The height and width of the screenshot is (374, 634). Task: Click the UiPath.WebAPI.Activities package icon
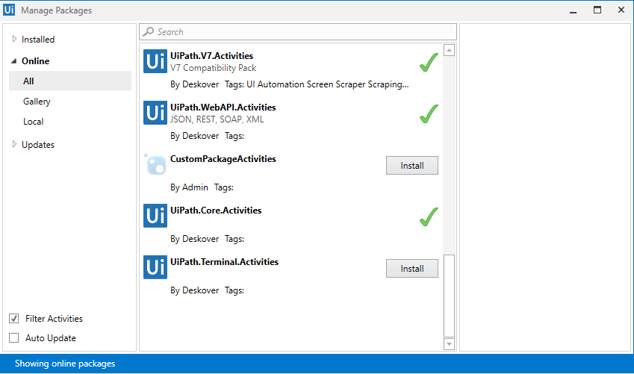coord(155,113)
